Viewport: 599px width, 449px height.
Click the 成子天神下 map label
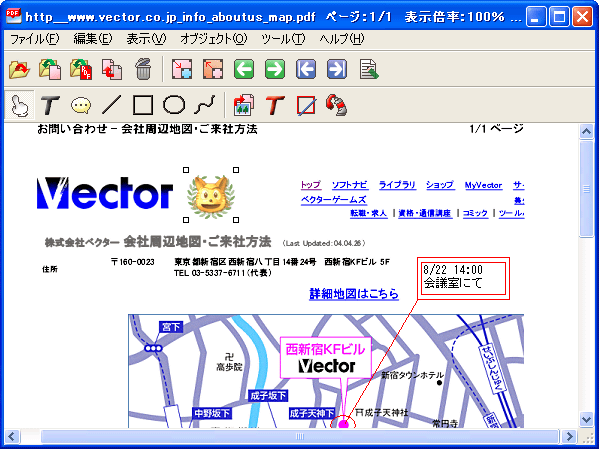pos(312,413)
